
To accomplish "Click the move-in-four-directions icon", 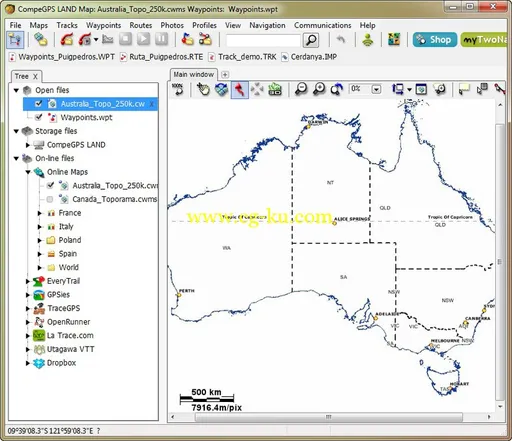I will [257, 89].
